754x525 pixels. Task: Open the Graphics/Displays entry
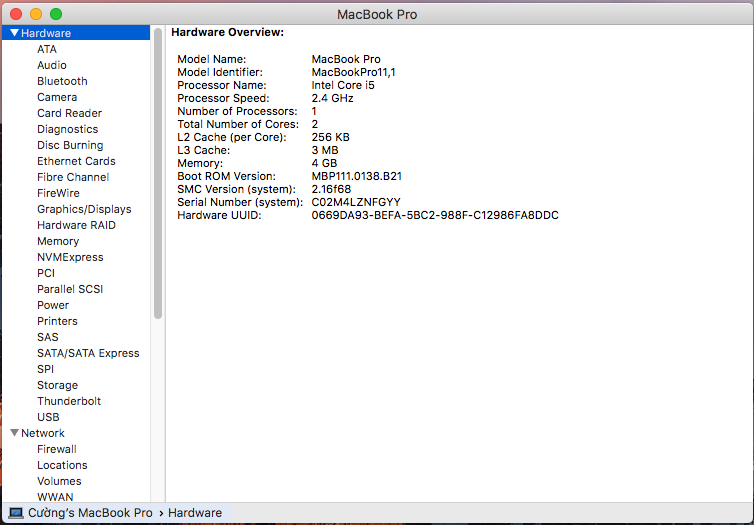coord(84,209)
